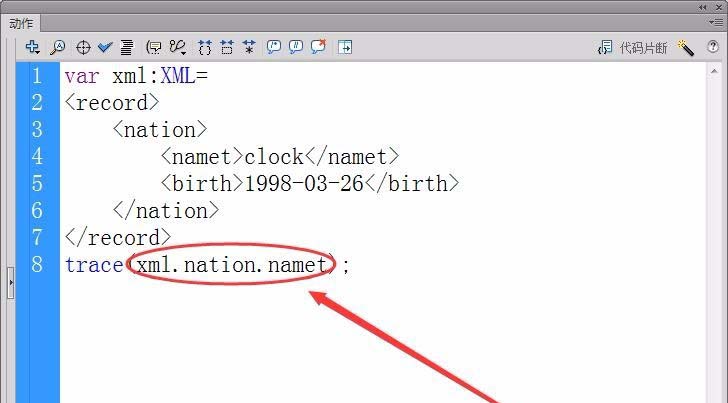Click the opening <nation> tag
Image resolution: width=728 pixels, height=403 pixels.
tap(160, 130)
